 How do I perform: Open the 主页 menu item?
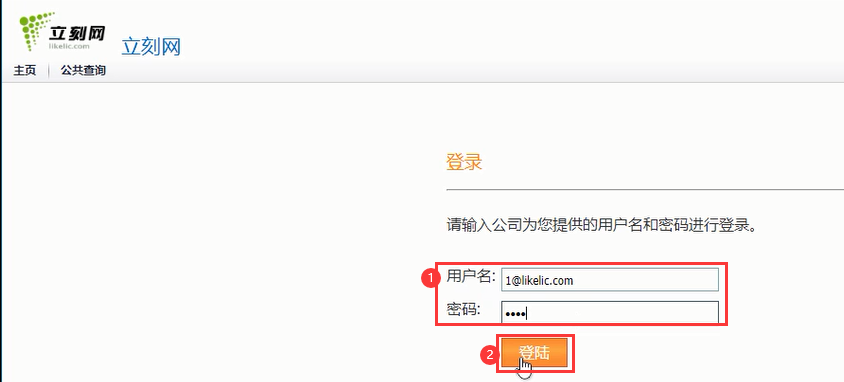(x=25, y=70)
